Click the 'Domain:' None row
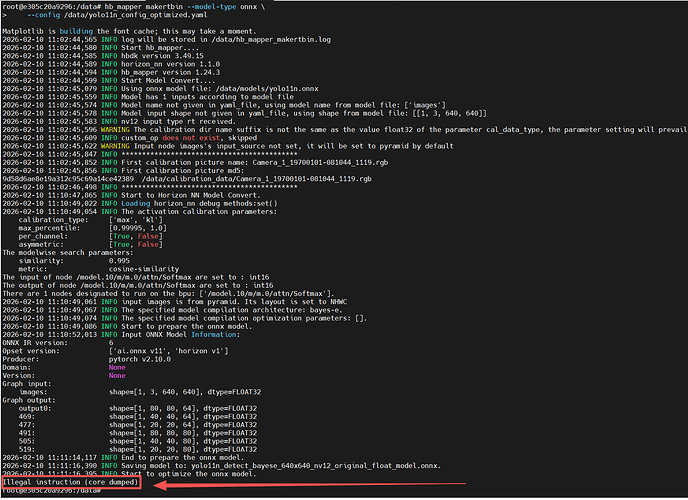Image resolution: width=688 pixels, height=500 pixels. [64, 367]
